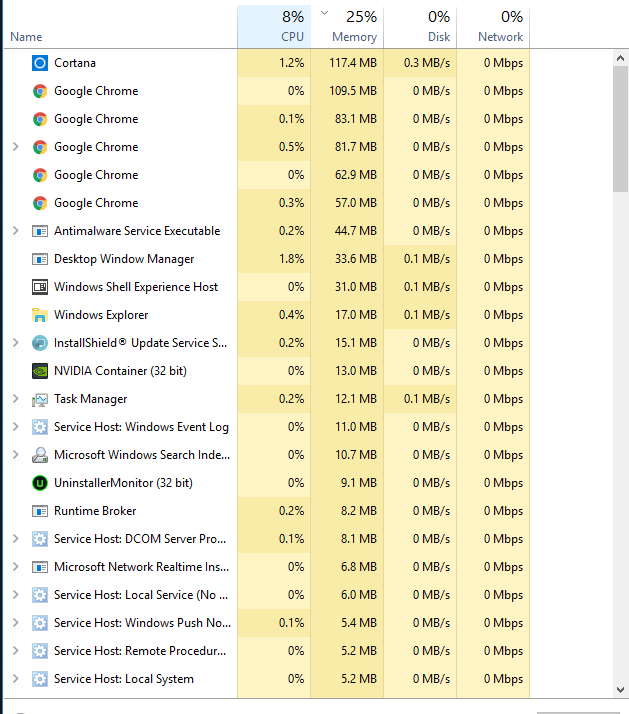Select the Desktop Window Manager row name
Viewport: 629px width, 714px height.
(124, 259)
